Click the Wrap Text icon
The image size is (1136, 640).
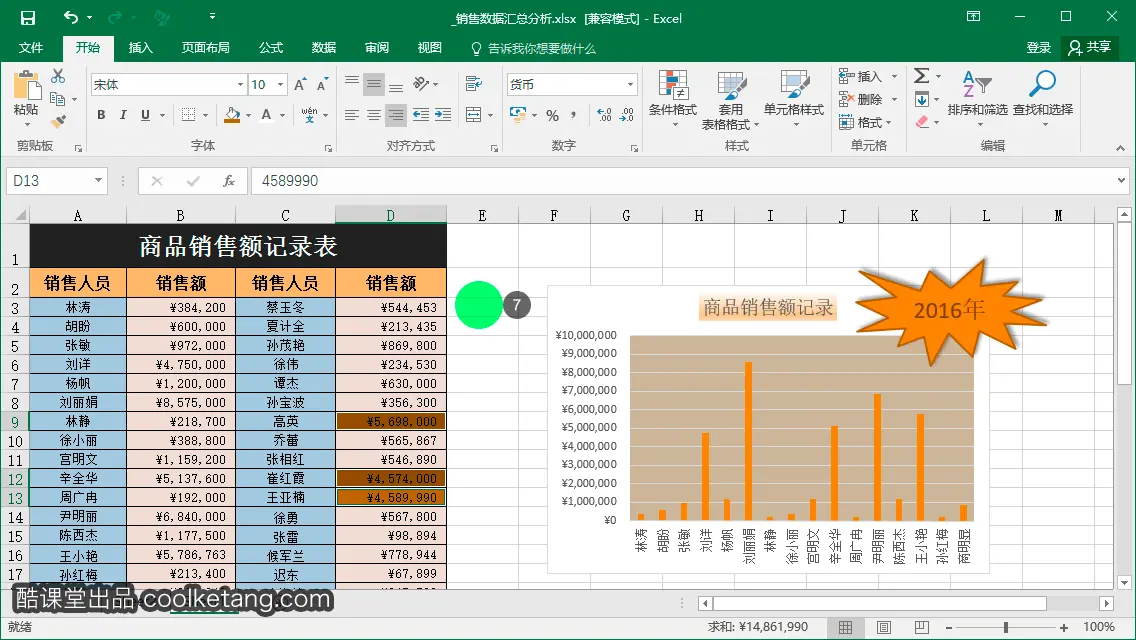click(474, 83)
